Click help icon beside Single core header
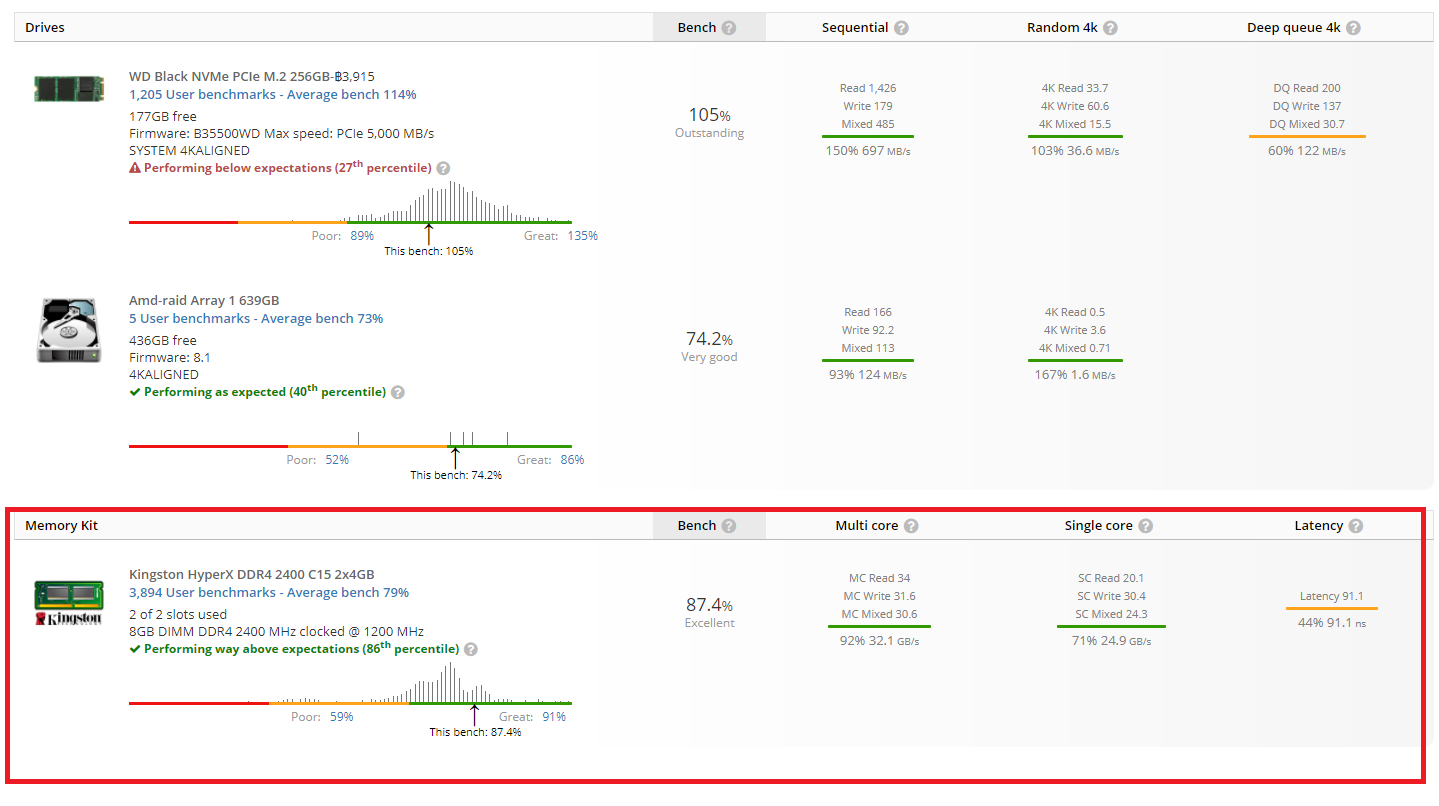 point(1146,526)
